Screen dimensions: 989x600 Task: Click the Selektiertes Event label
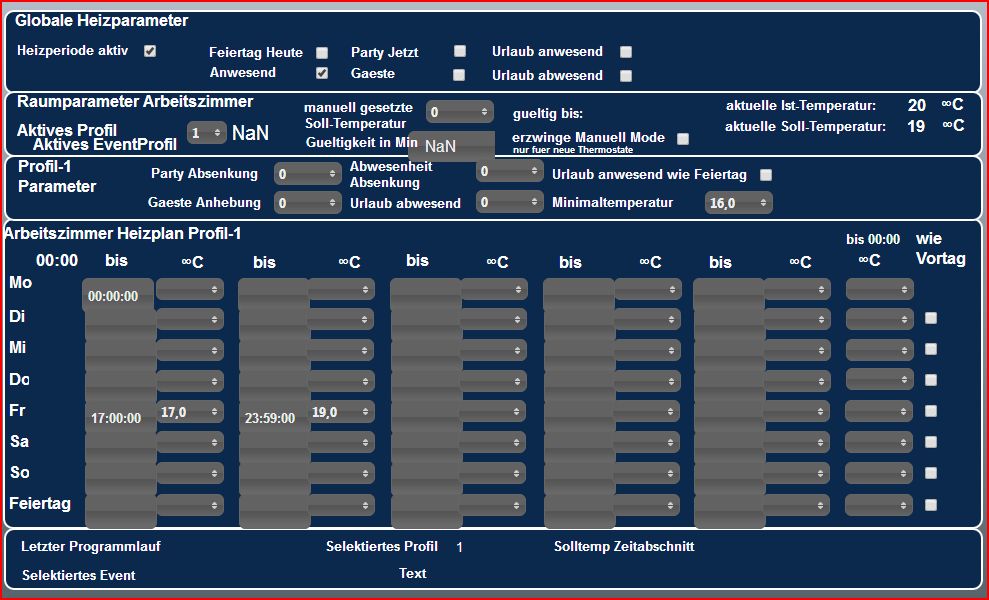[x=79, y=575]
